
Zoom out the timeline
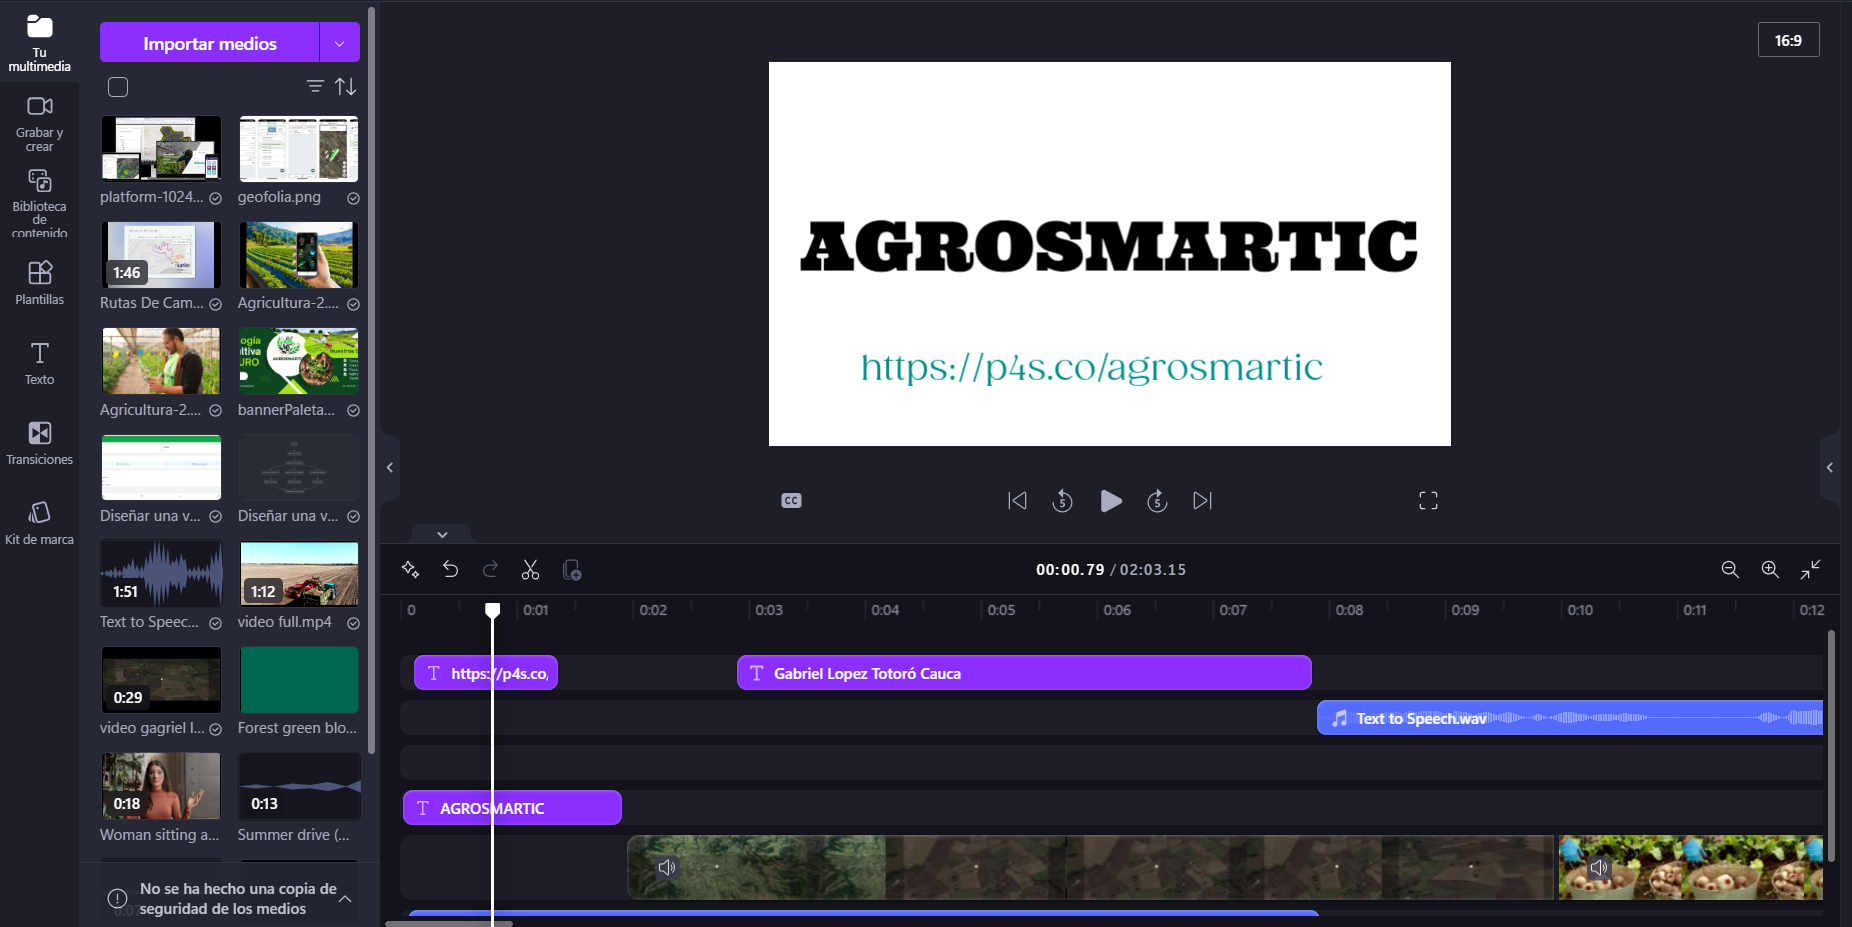pyautogui.click(x=1730, y=569)
